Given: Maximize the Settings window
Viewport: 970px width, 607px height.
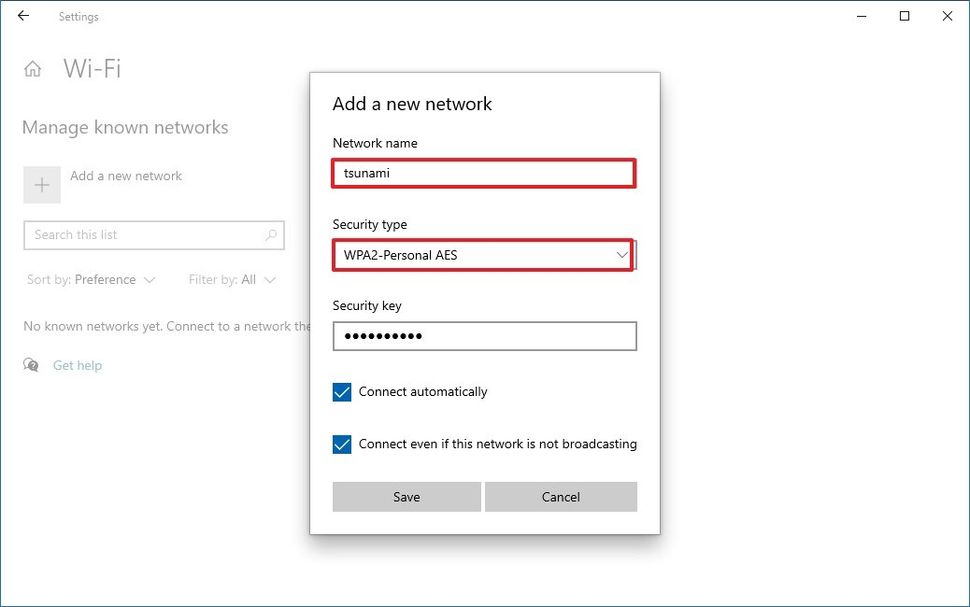Looking at the screenshot, I should 904,16.
